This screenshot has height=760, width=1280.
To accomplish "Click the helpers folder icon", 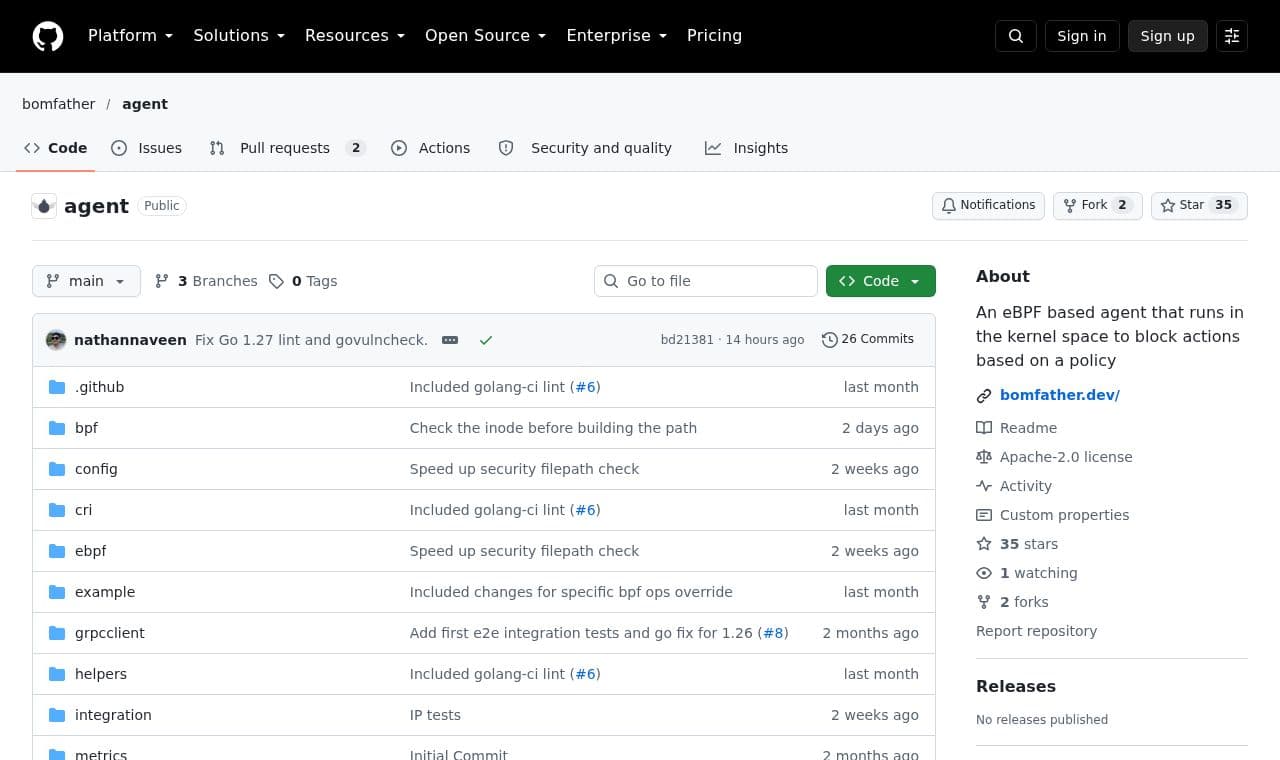I will coord(57,674).
